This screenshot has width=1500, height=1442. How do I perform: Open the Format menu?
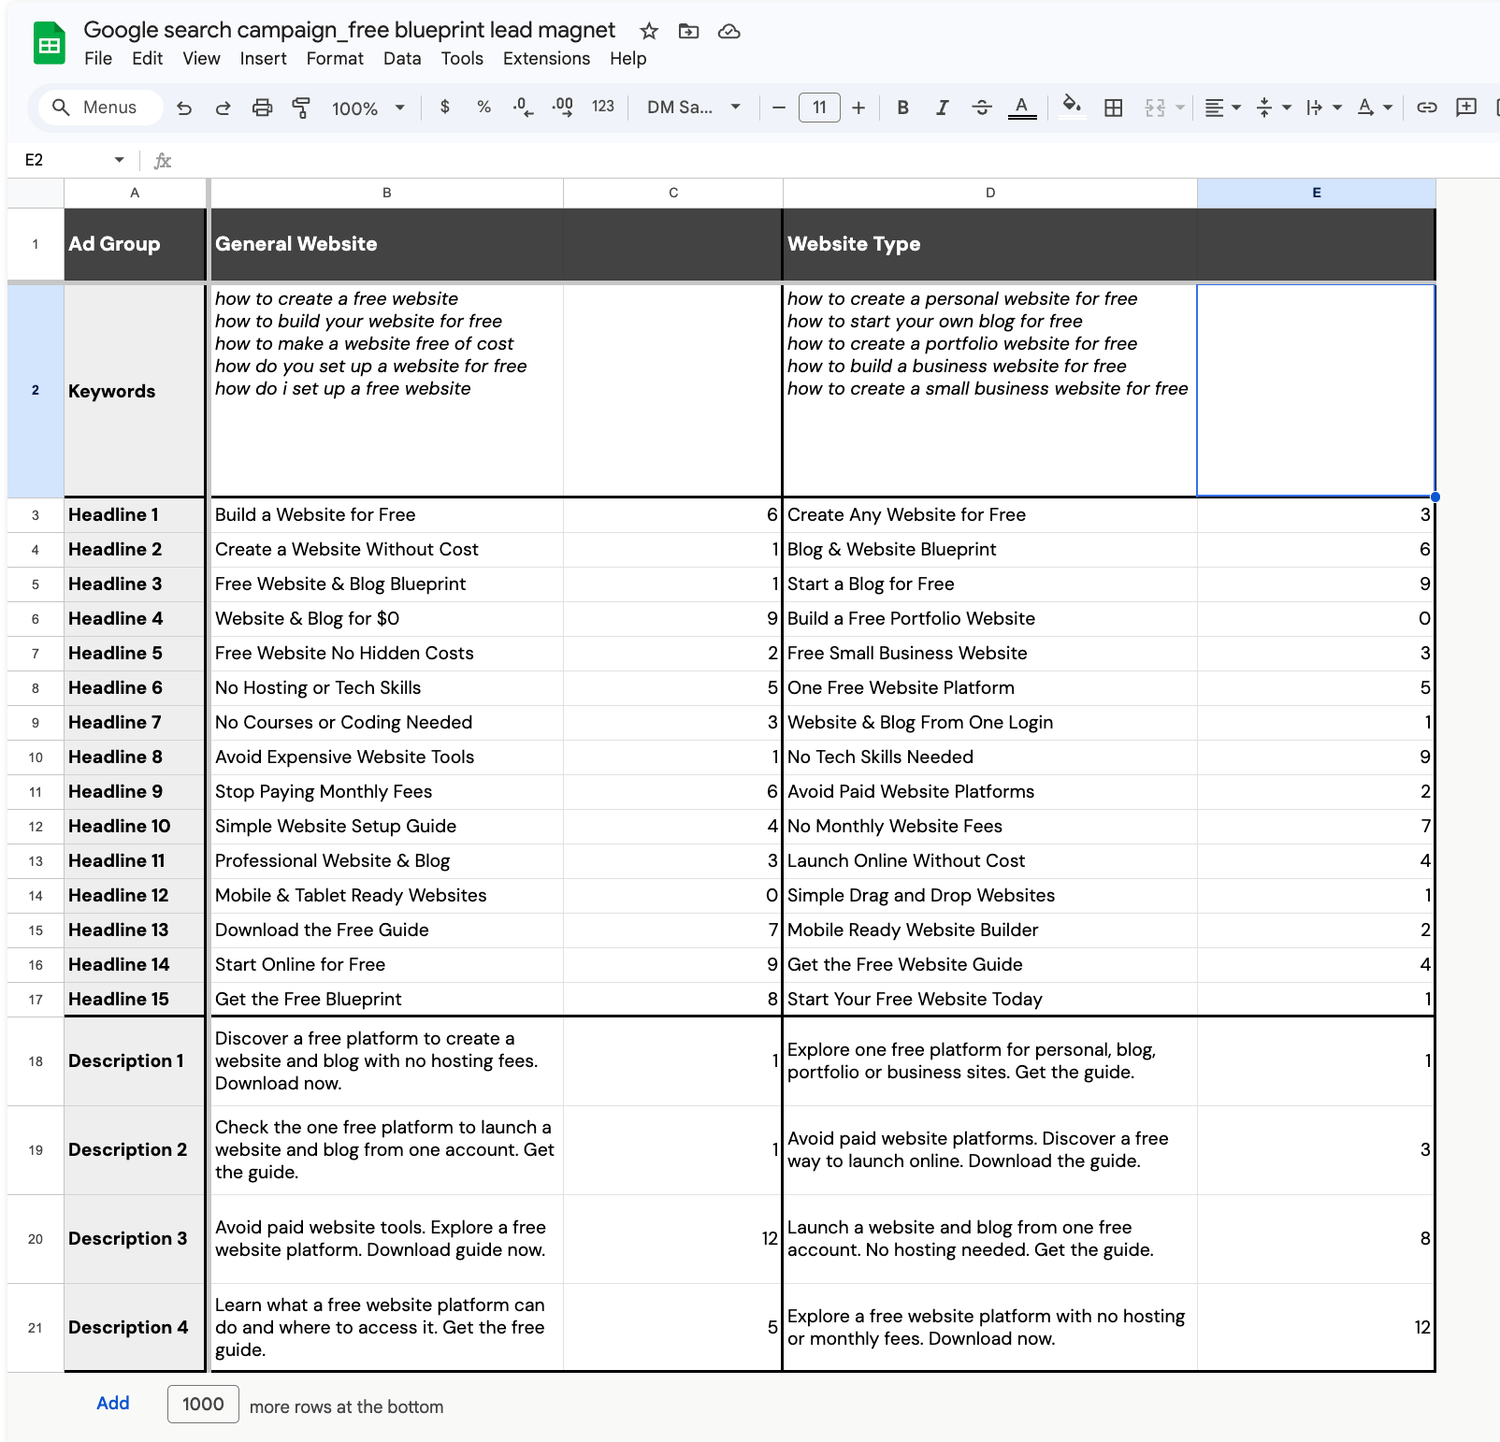click(335, 59)
